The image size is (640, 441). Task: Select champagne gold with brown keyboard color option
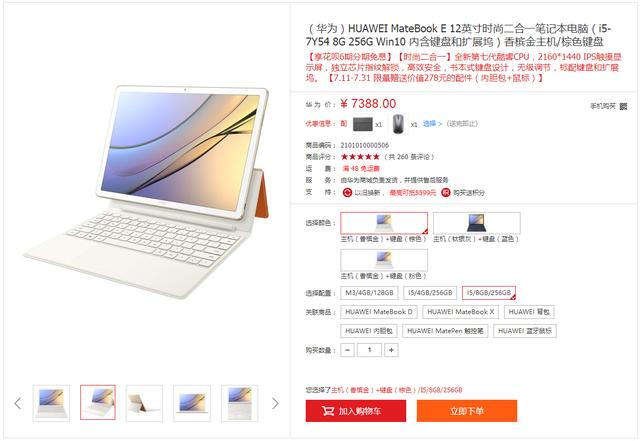click(384, 223)
